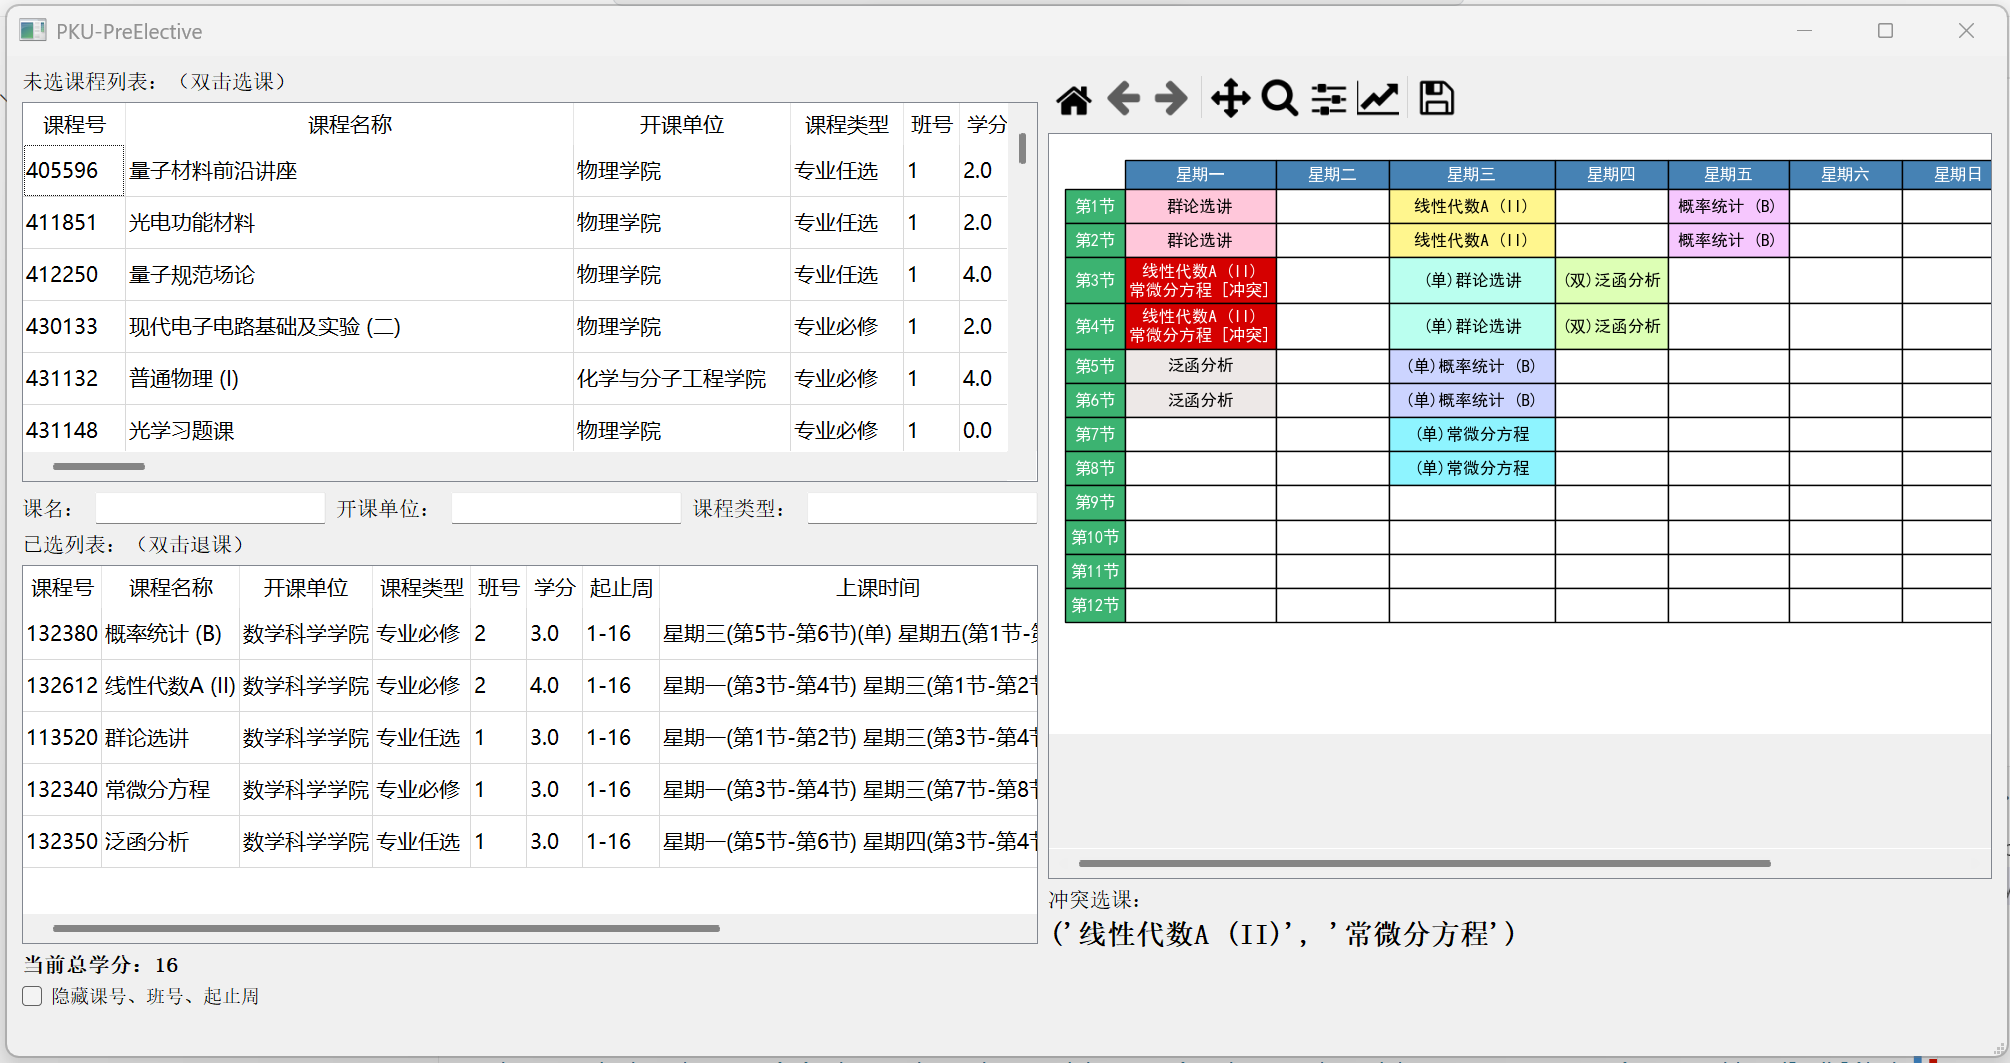Click the 课名 search input field
Viewport: 2010px width, 1063px height.
(x=210, y=508)
